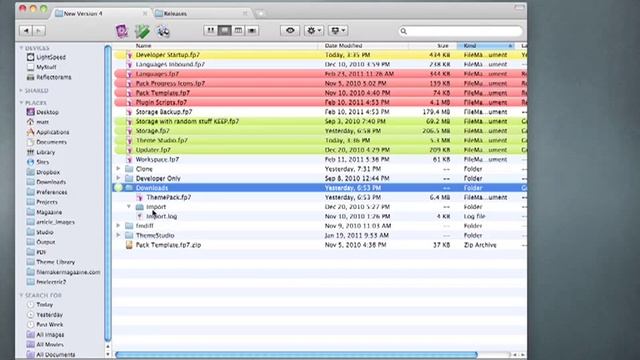Collapse the PLACES sidebar section
This screenshot has height=360, width=640.
[x=21, y=102]
